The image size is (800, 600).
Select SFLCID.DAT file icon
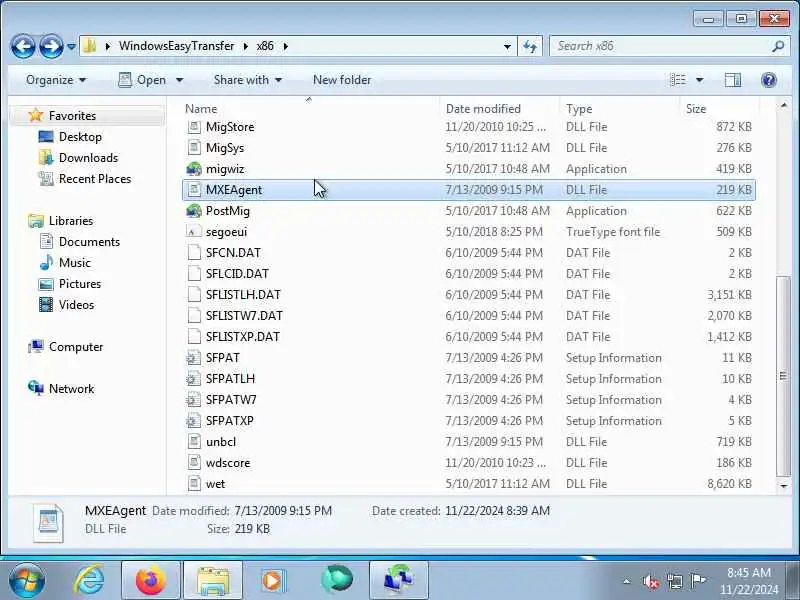(194, 273)
